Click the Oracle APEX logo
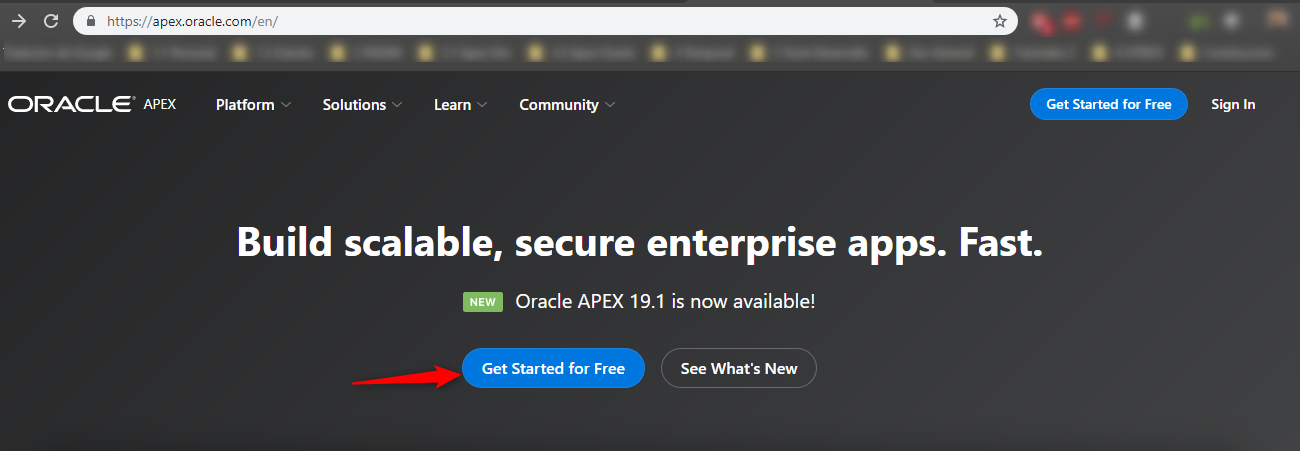 [92, 104]
